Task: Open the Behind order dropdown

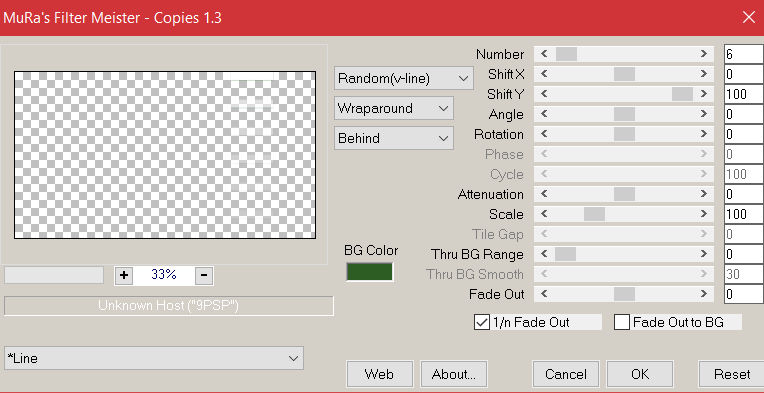Action: tap(394, 138)
